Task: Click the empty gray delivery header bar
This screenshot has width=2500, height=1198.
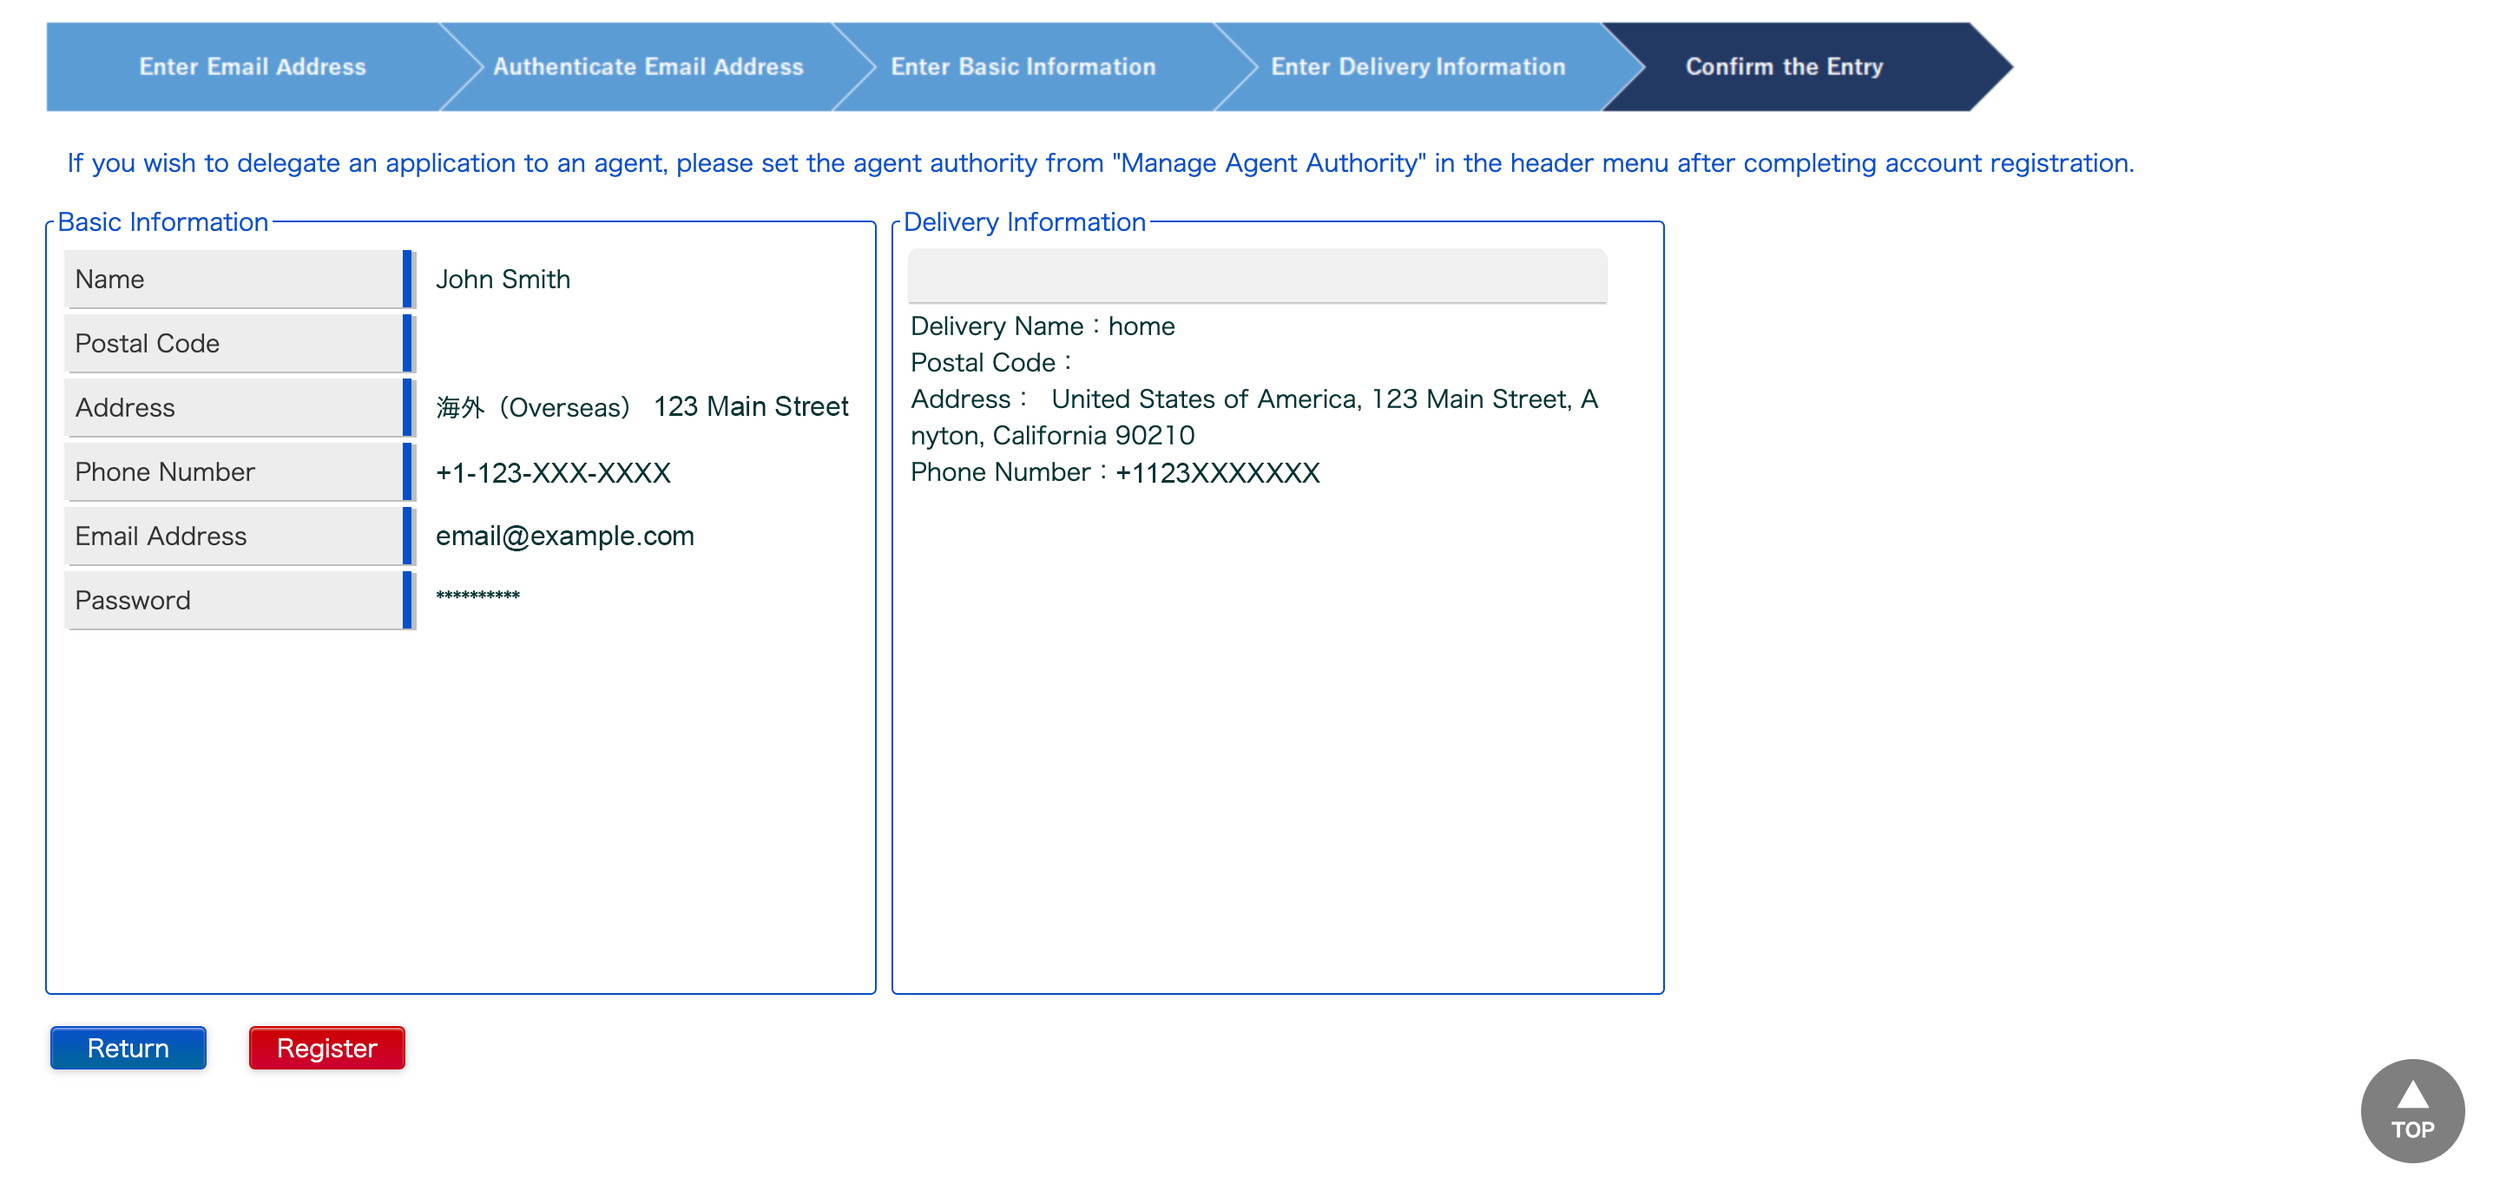Action: click(x=1256, y=276)
